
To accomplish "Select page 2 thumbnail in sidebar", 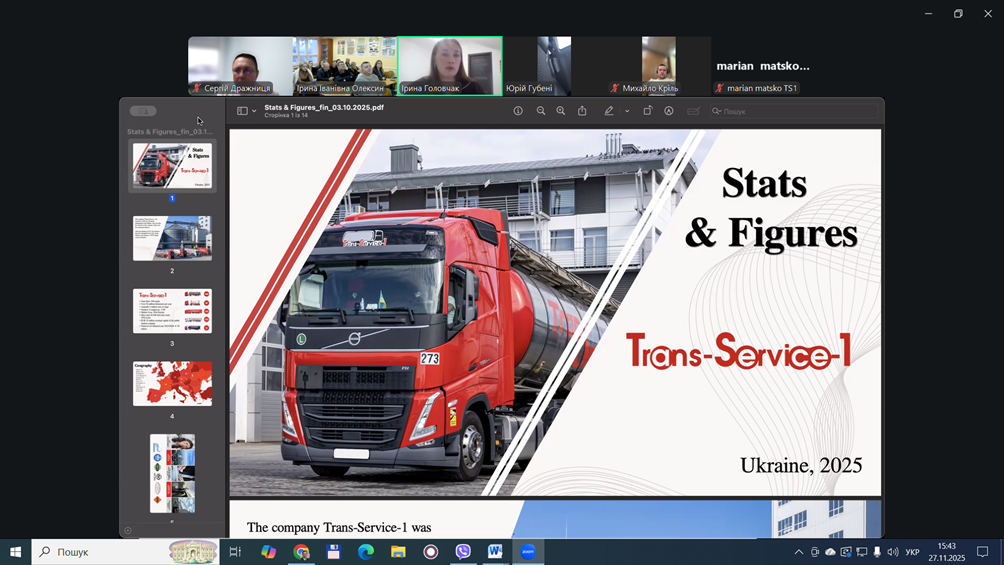I will click(x=172, y=239).
